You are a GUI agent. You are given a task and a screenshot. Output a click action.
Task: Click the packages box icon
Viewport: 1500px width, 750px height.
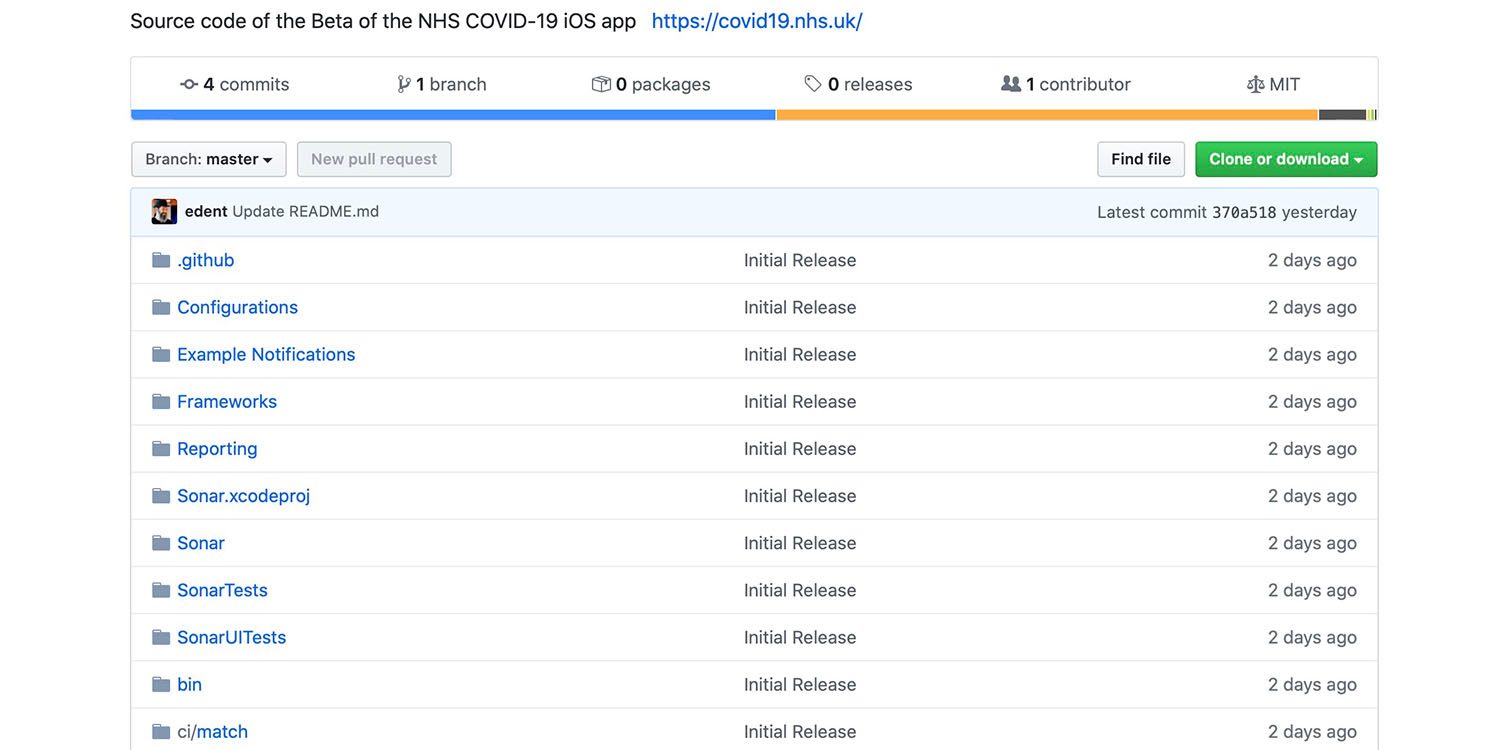coord(601,84)
